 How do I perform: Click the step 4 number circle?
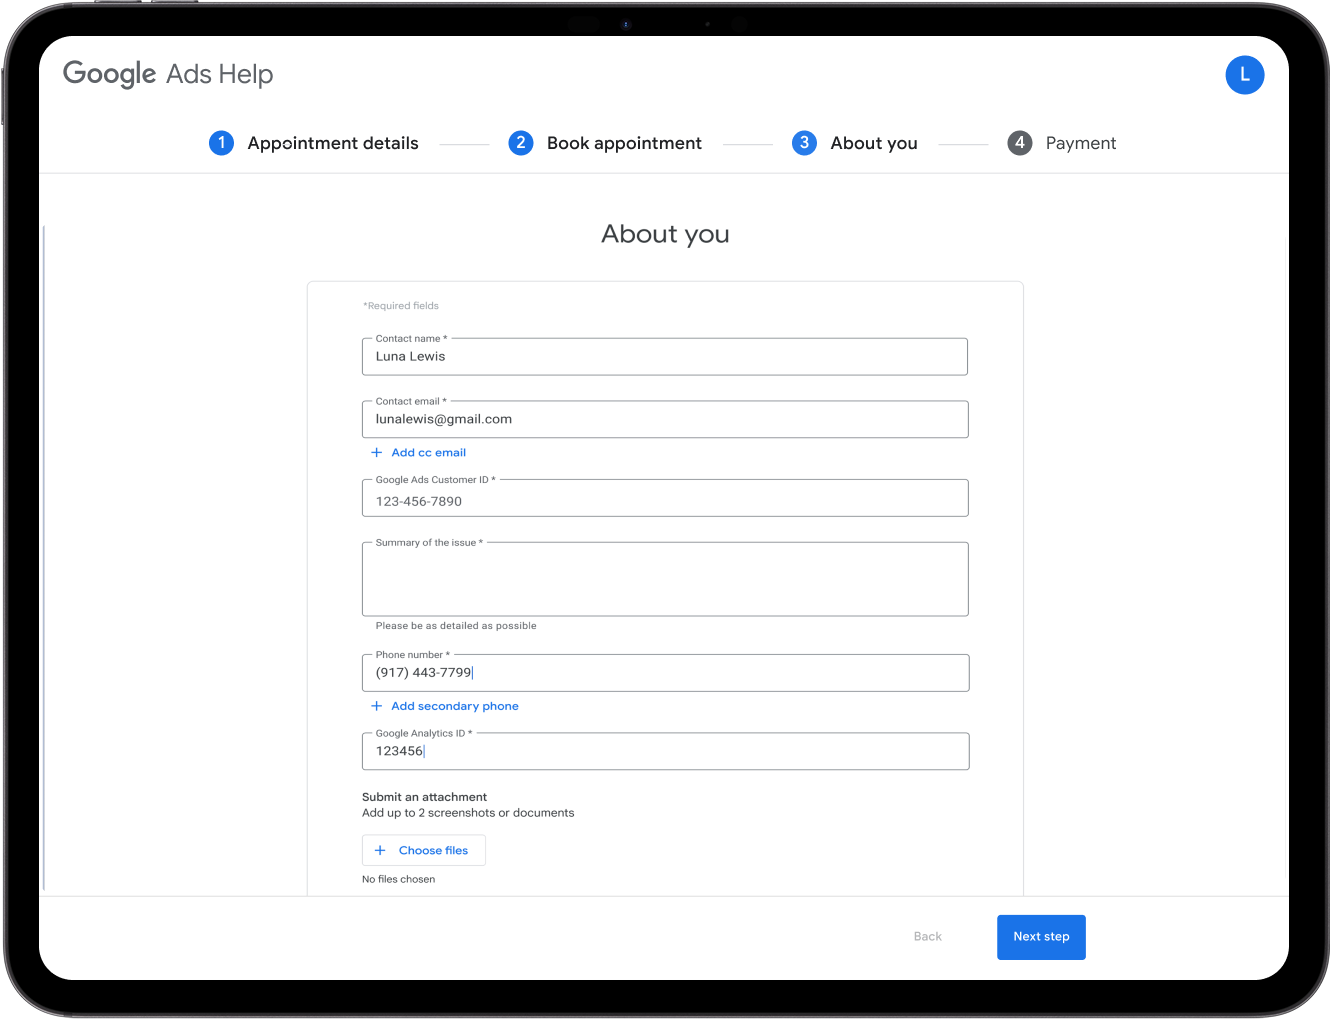click(x=1019, y=143)
